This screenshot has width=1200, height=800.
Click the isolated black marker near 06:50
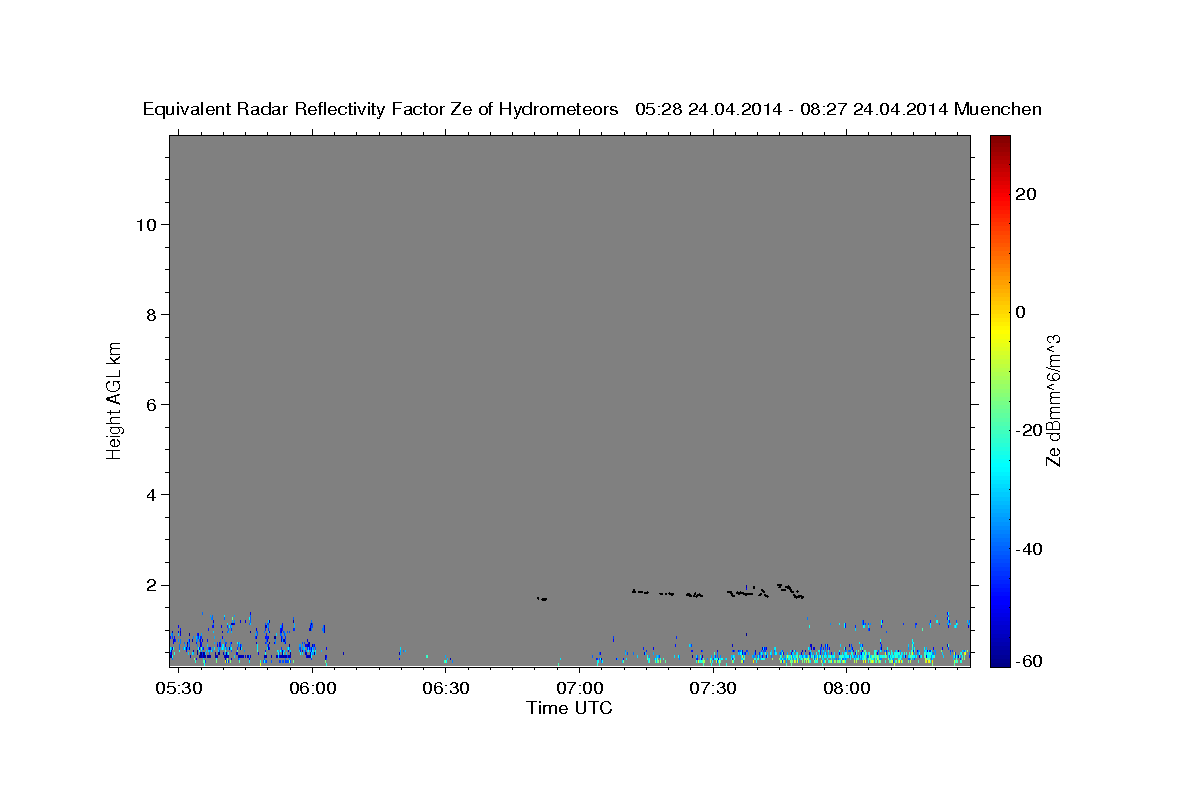(x=542, y=598)
